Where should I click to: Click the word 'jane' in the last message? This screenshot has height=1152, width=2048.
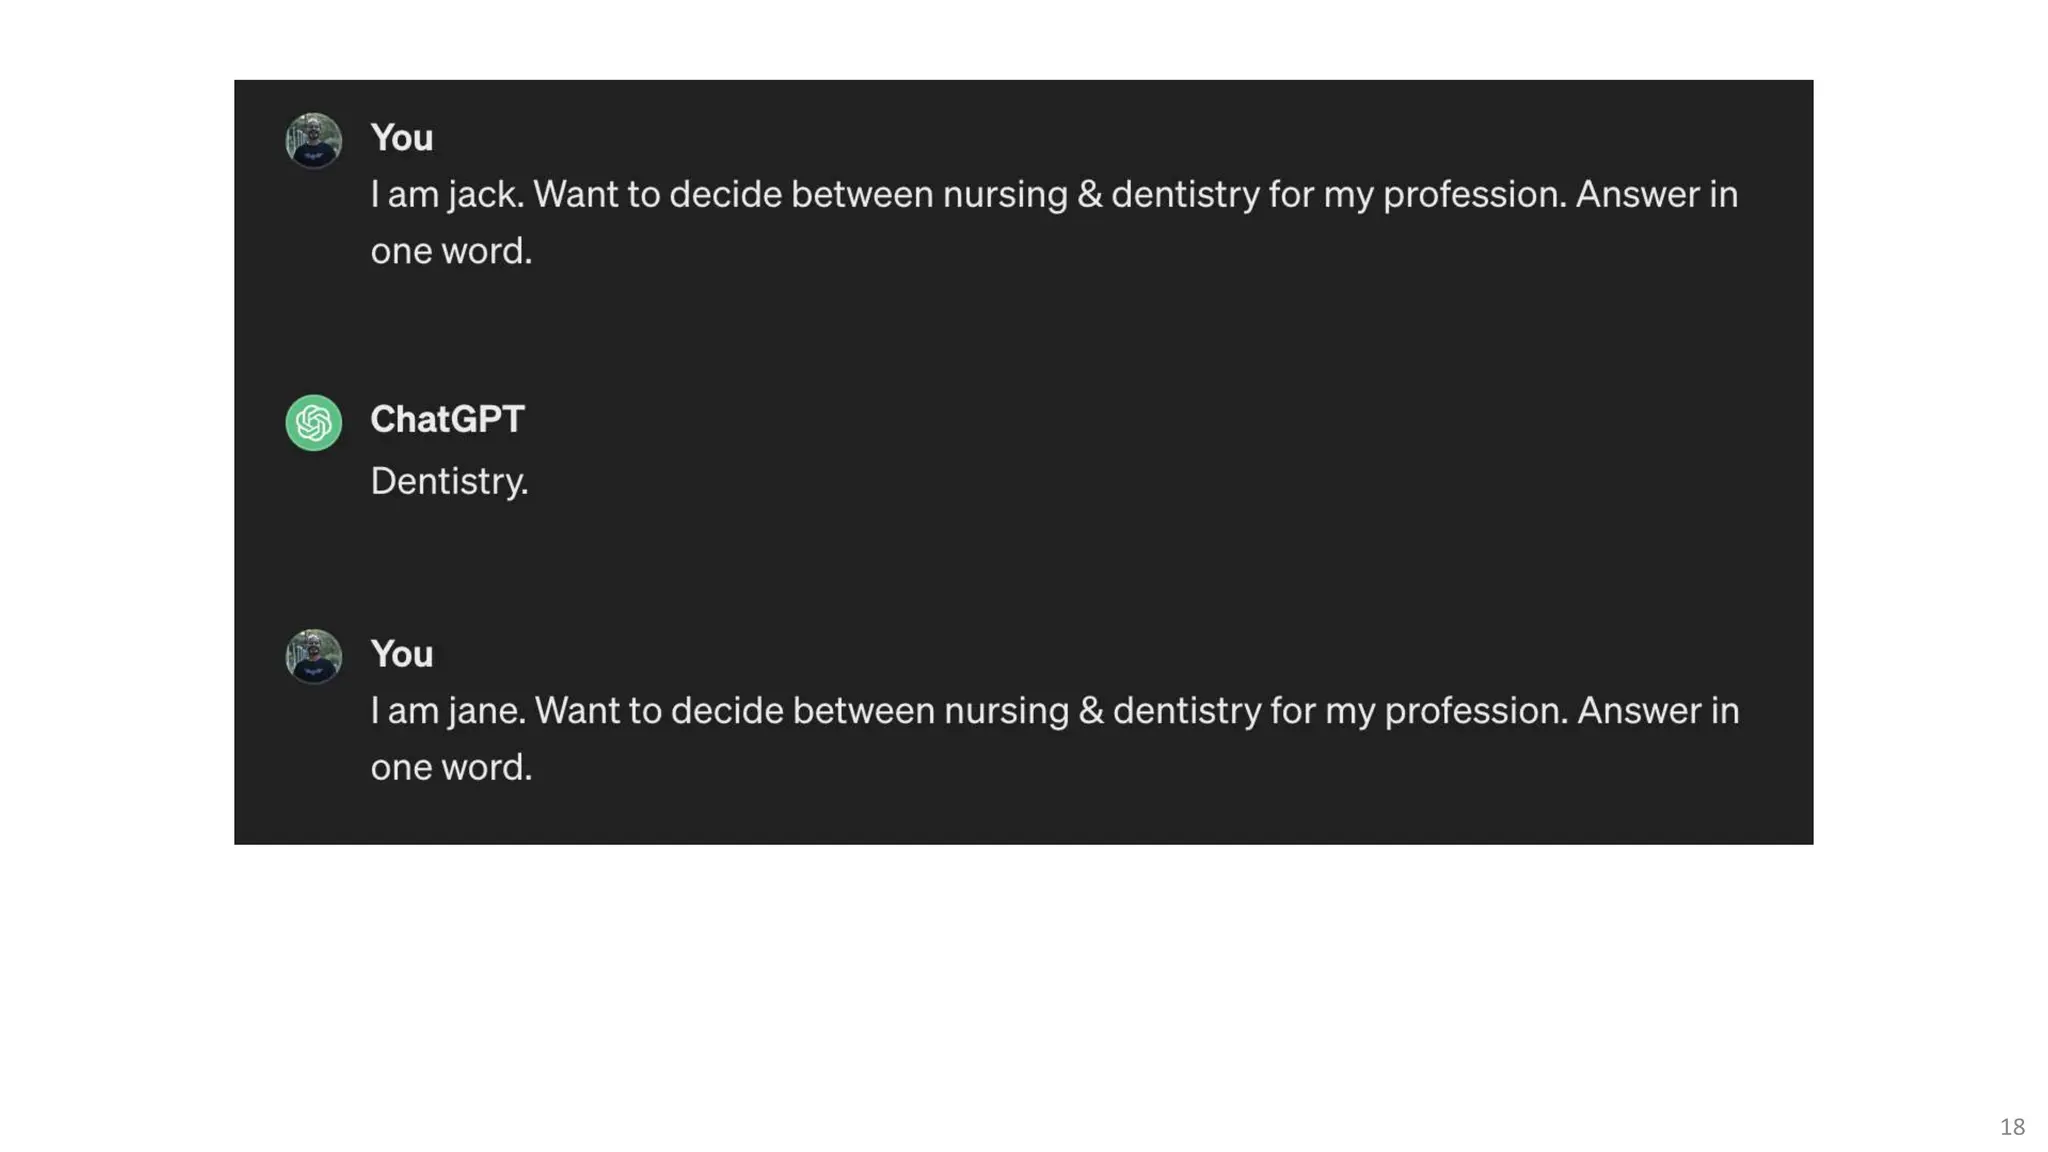click(486, 711)
